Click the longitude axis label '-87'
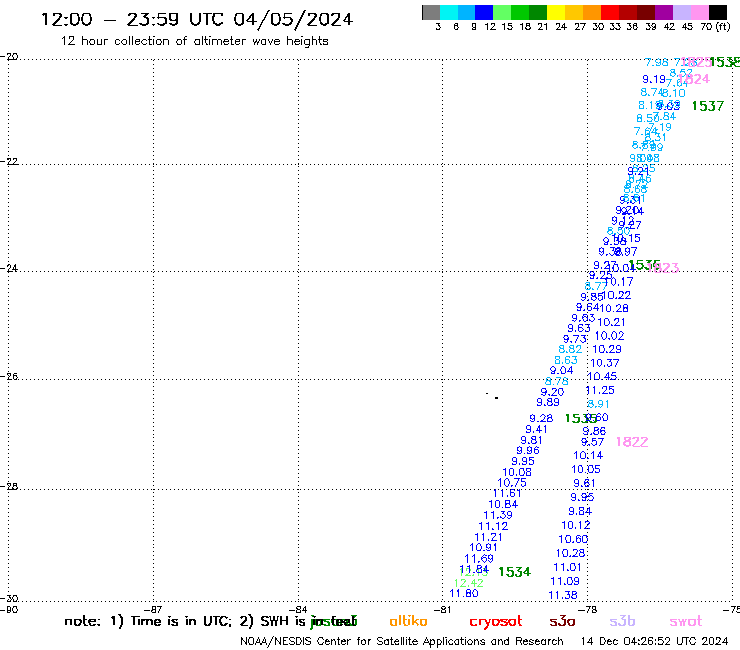Viewport: 740px width, 650px height. click(154, 609)
